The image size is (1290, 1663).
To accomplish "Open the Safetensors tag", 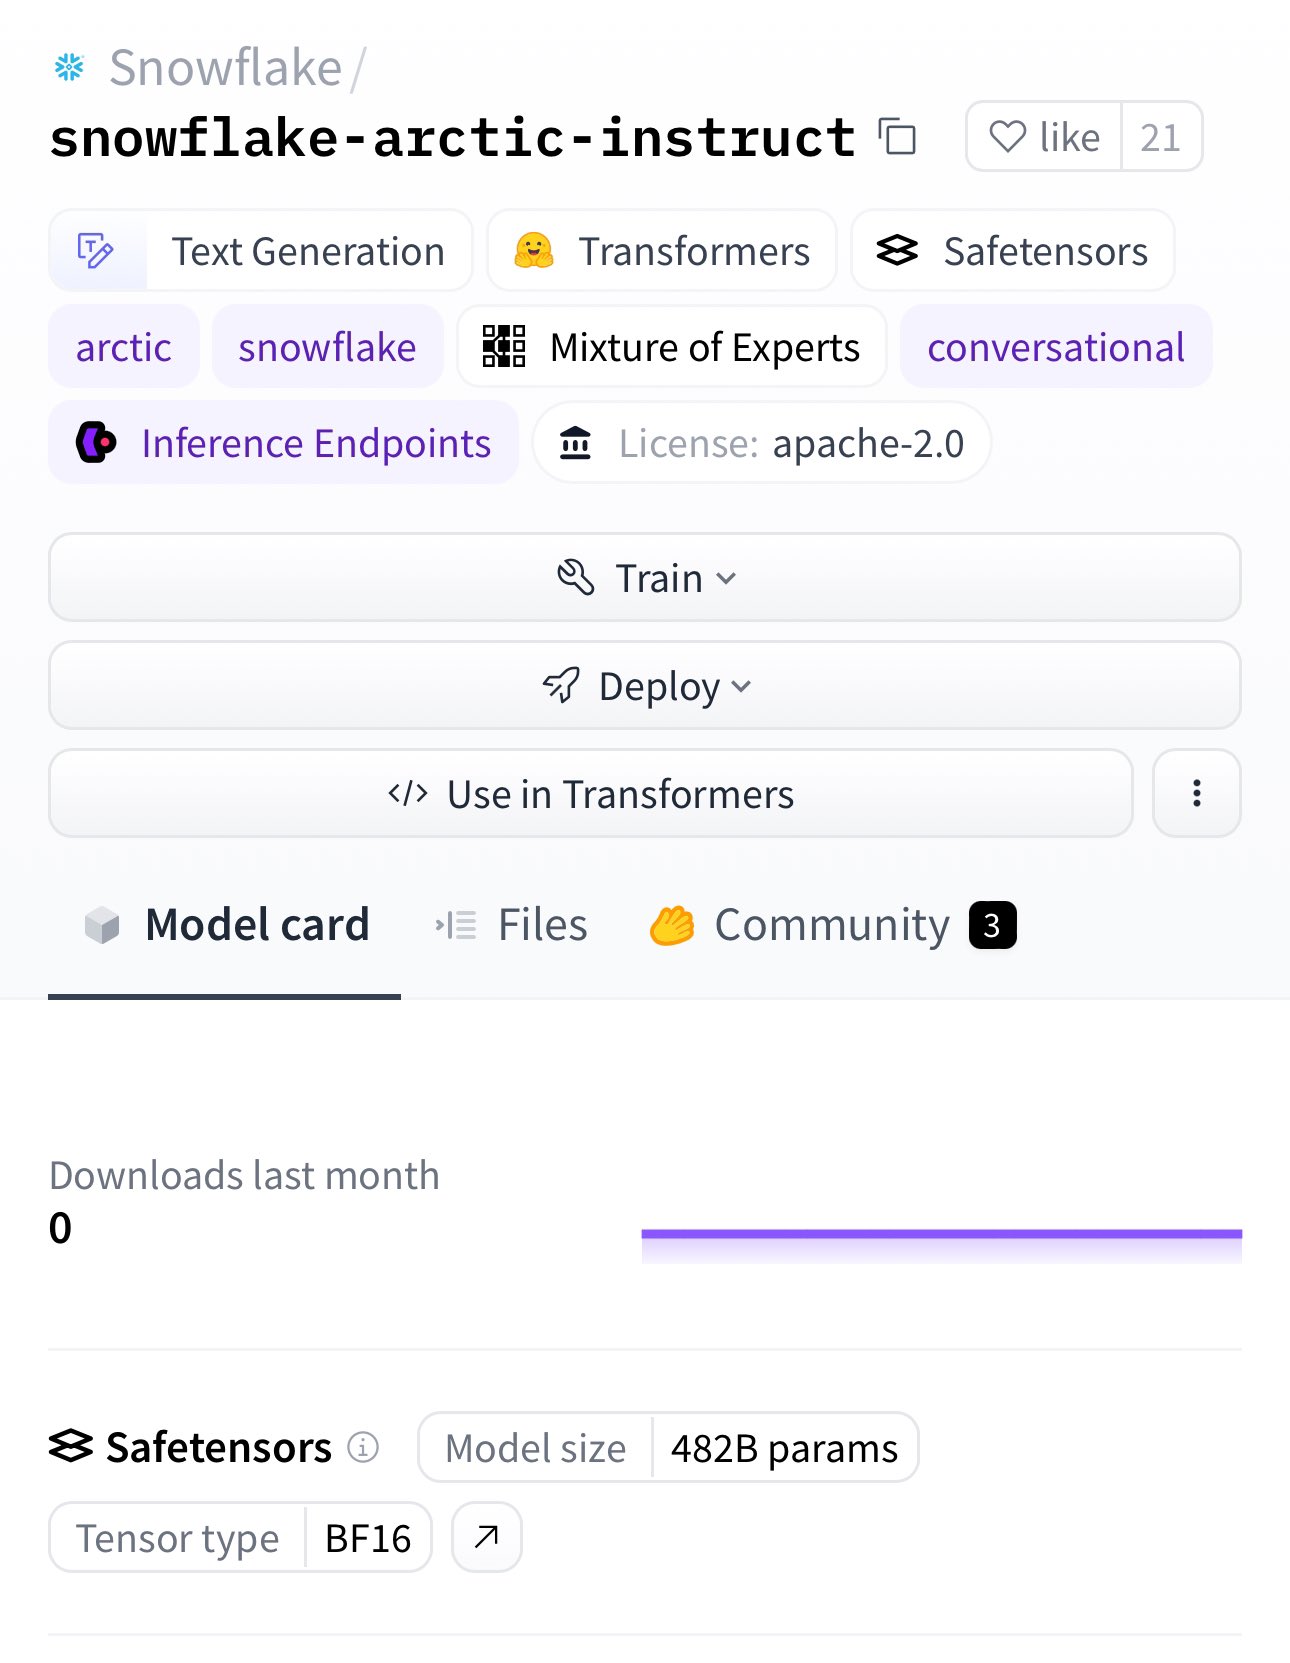I will tap(1012, 251).
